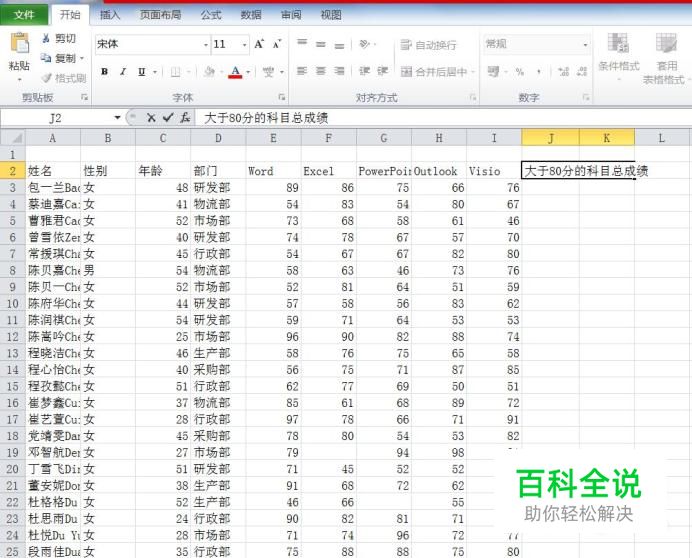The image size is (692, 558).
Task: Click the Copy (复制) icon
Action: pos(46,58)
